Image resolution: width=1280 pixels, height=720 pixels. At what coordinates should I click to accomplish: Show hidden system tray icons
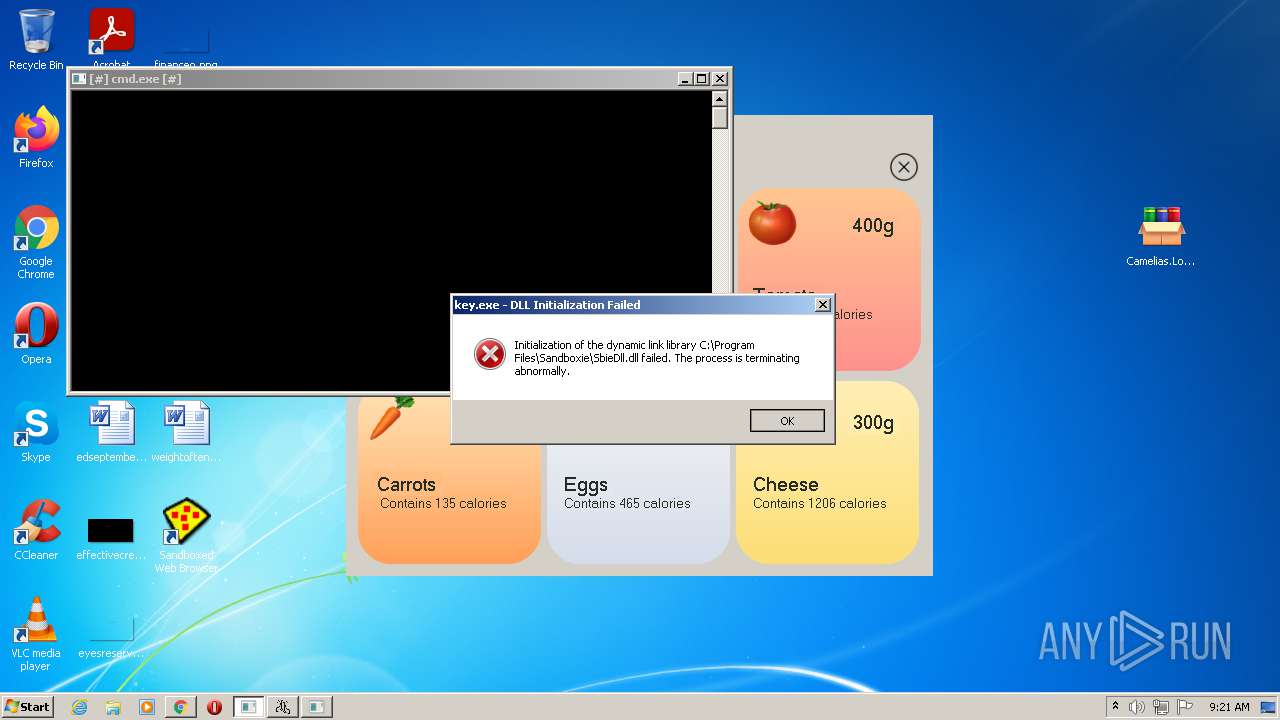[1116, 707]
